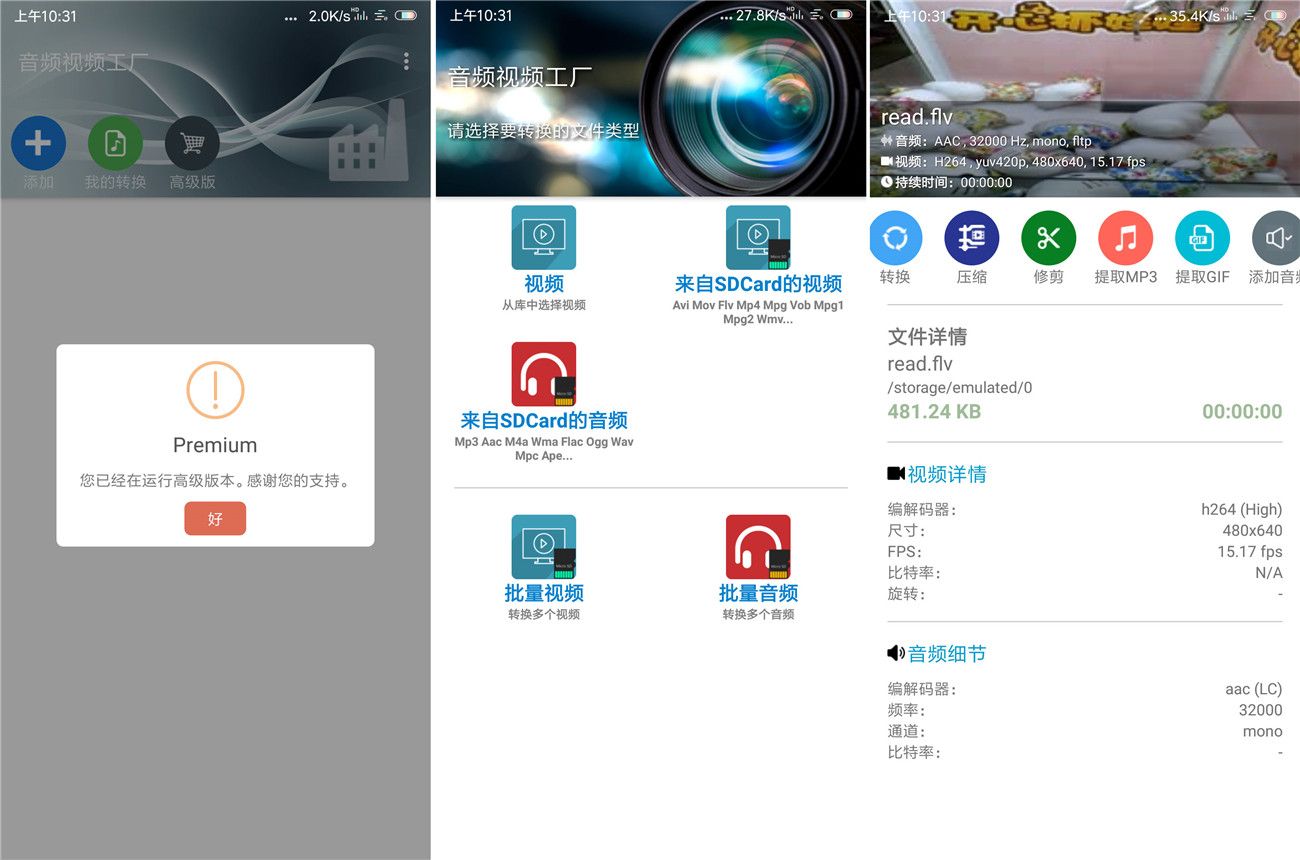This screenshot has width=1300, height=860.
Task: Open the 高级版 shopping cart icon
Action: coord(192,144)
